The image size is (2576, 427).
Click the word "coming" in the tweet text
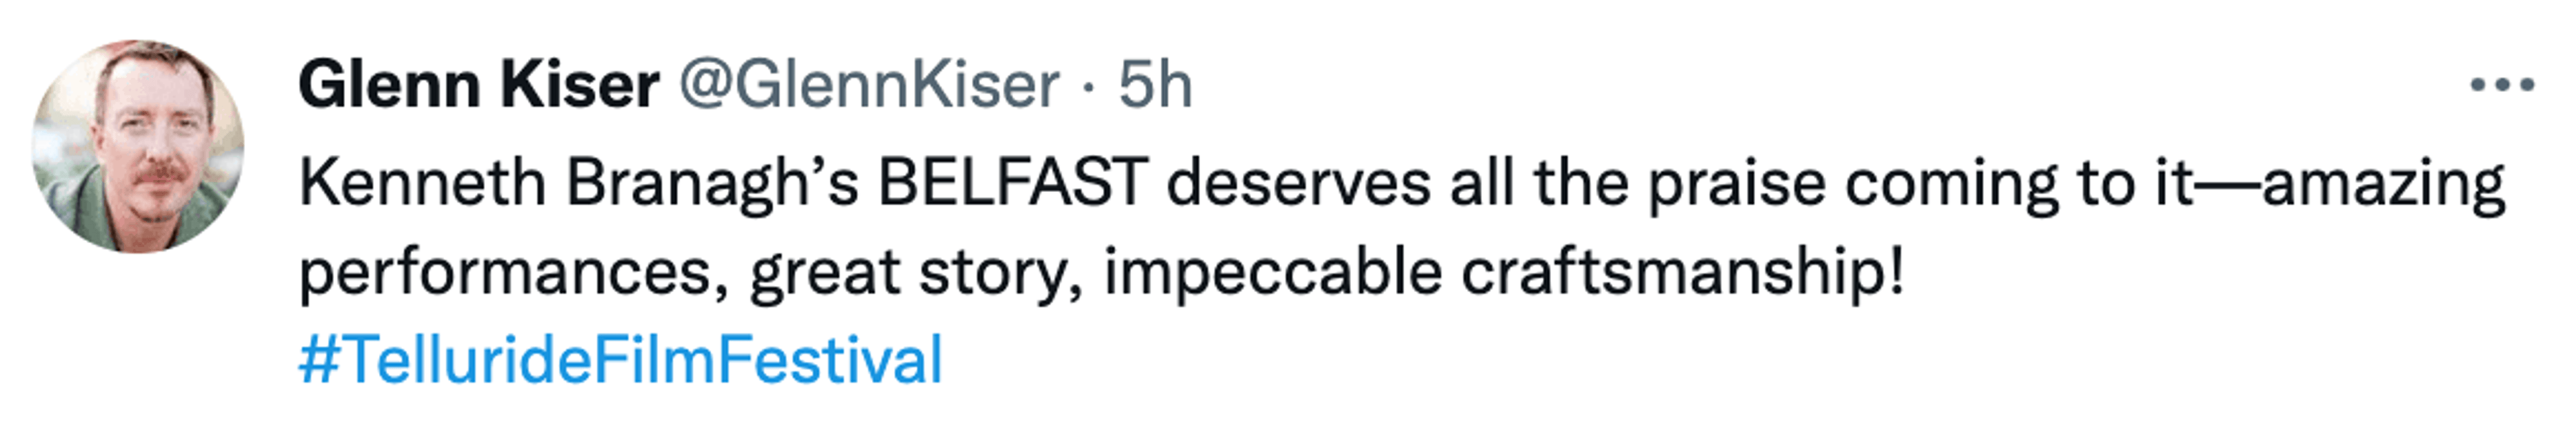1951,184
